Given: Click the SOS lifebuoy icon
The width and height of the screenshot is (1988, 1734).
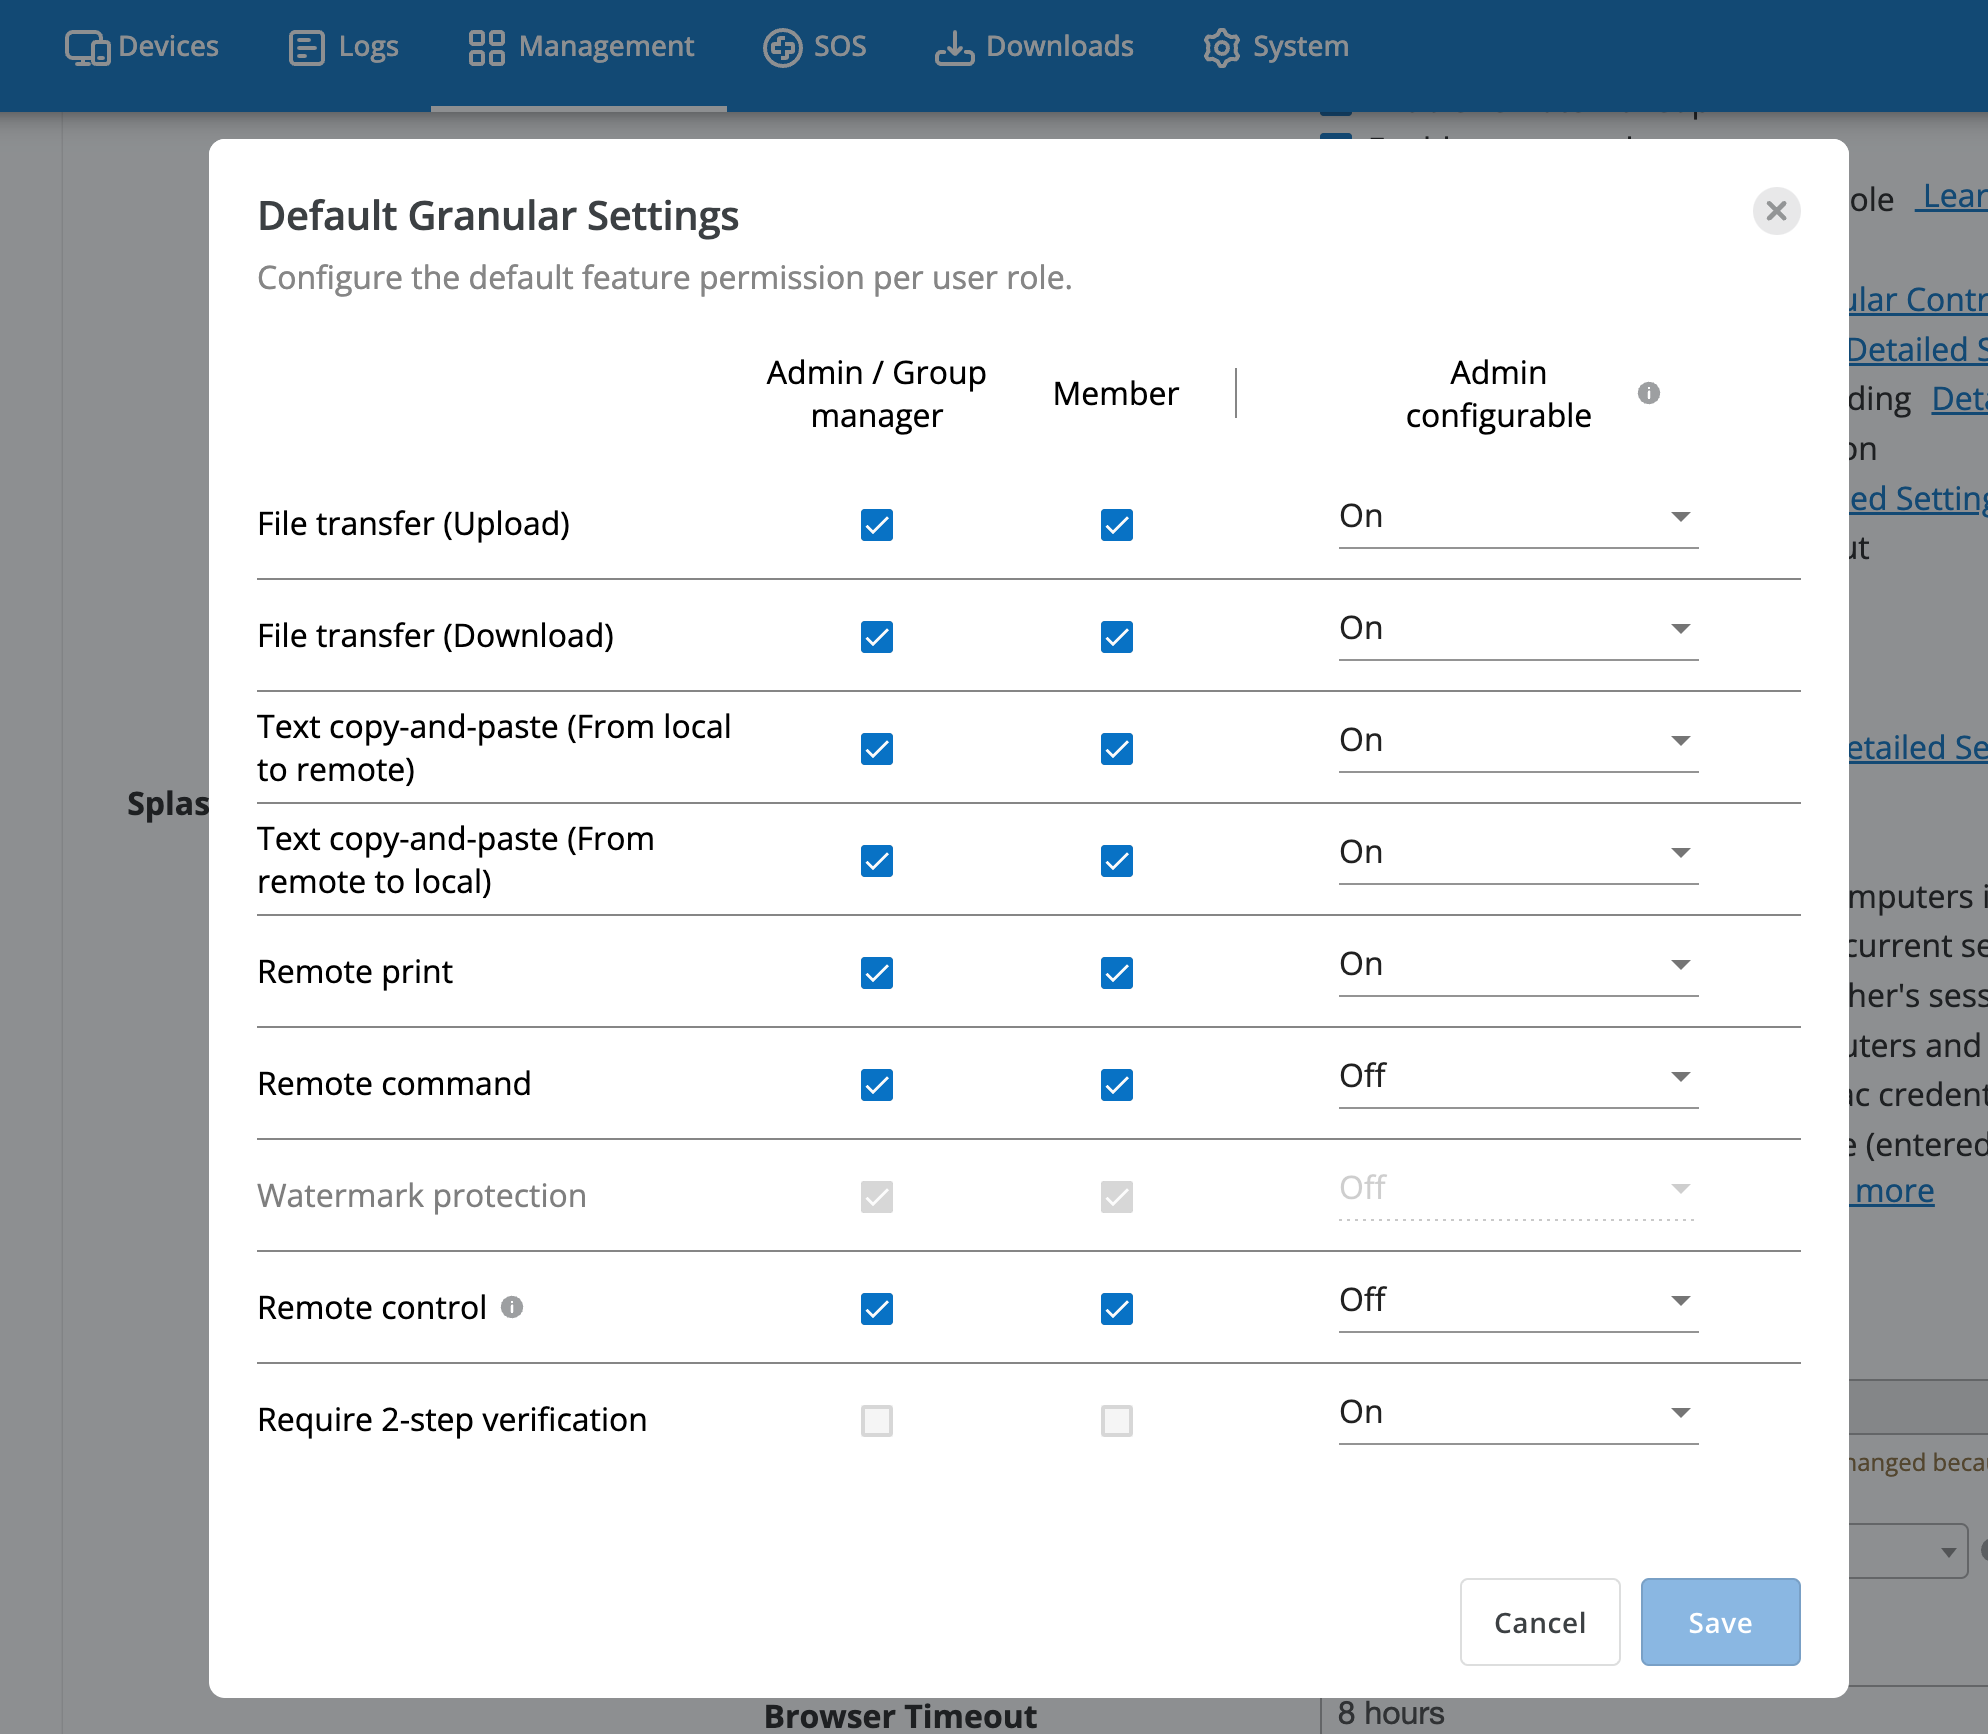Looking at the screenshot, I should click(x=782, y=47).
